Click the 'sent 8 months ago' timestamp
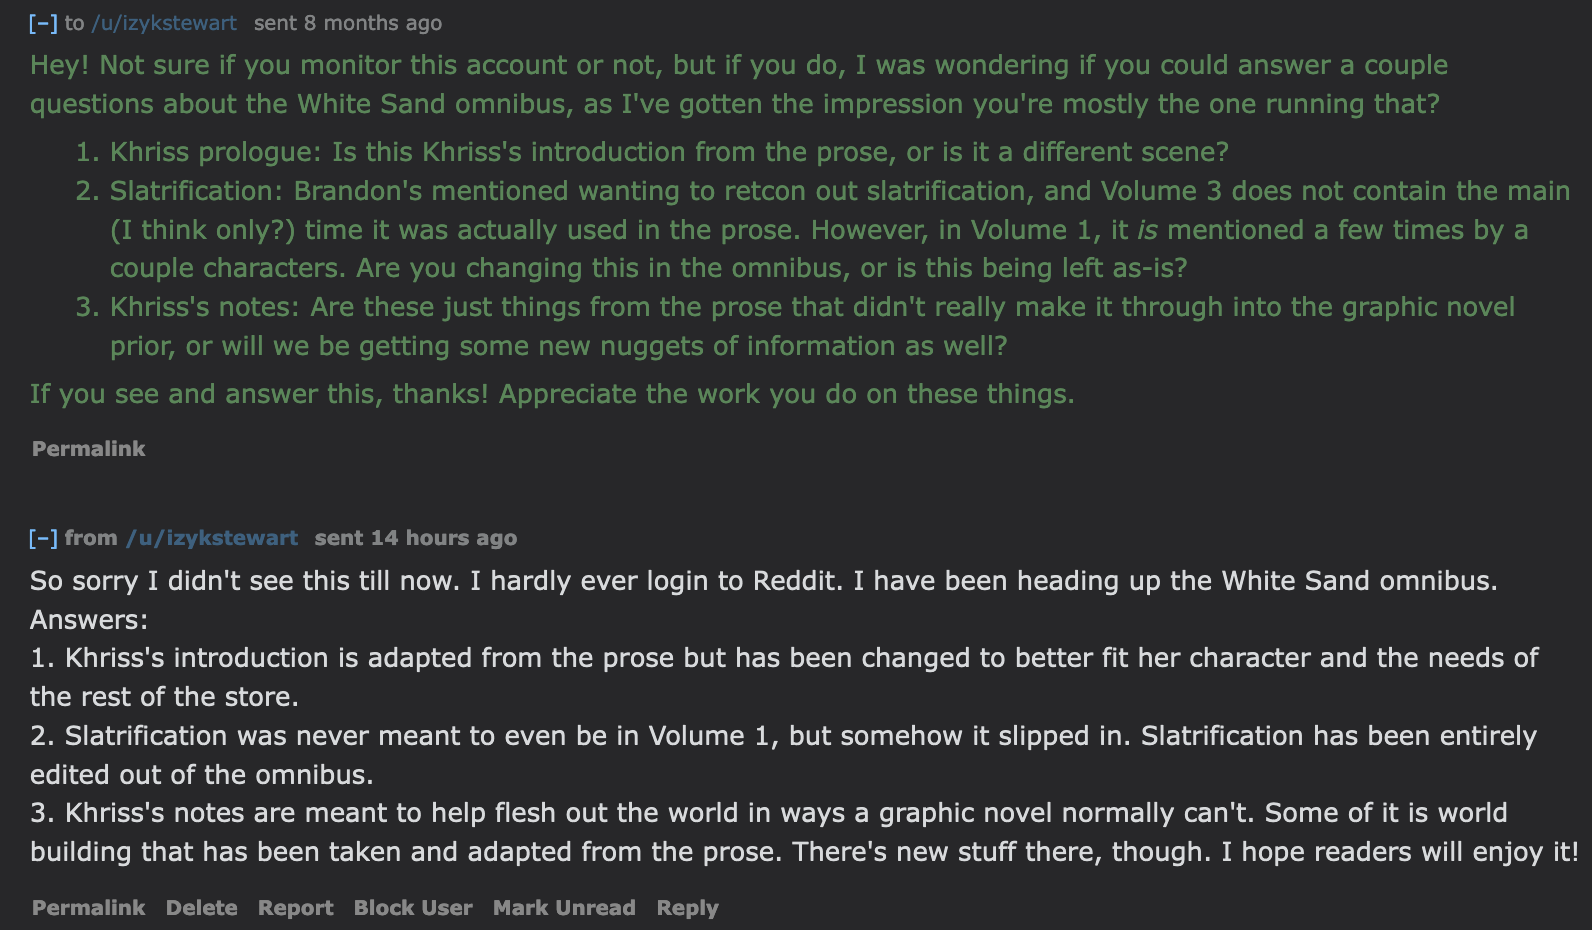The image size is (1592, 930). (x=348, y=23)
